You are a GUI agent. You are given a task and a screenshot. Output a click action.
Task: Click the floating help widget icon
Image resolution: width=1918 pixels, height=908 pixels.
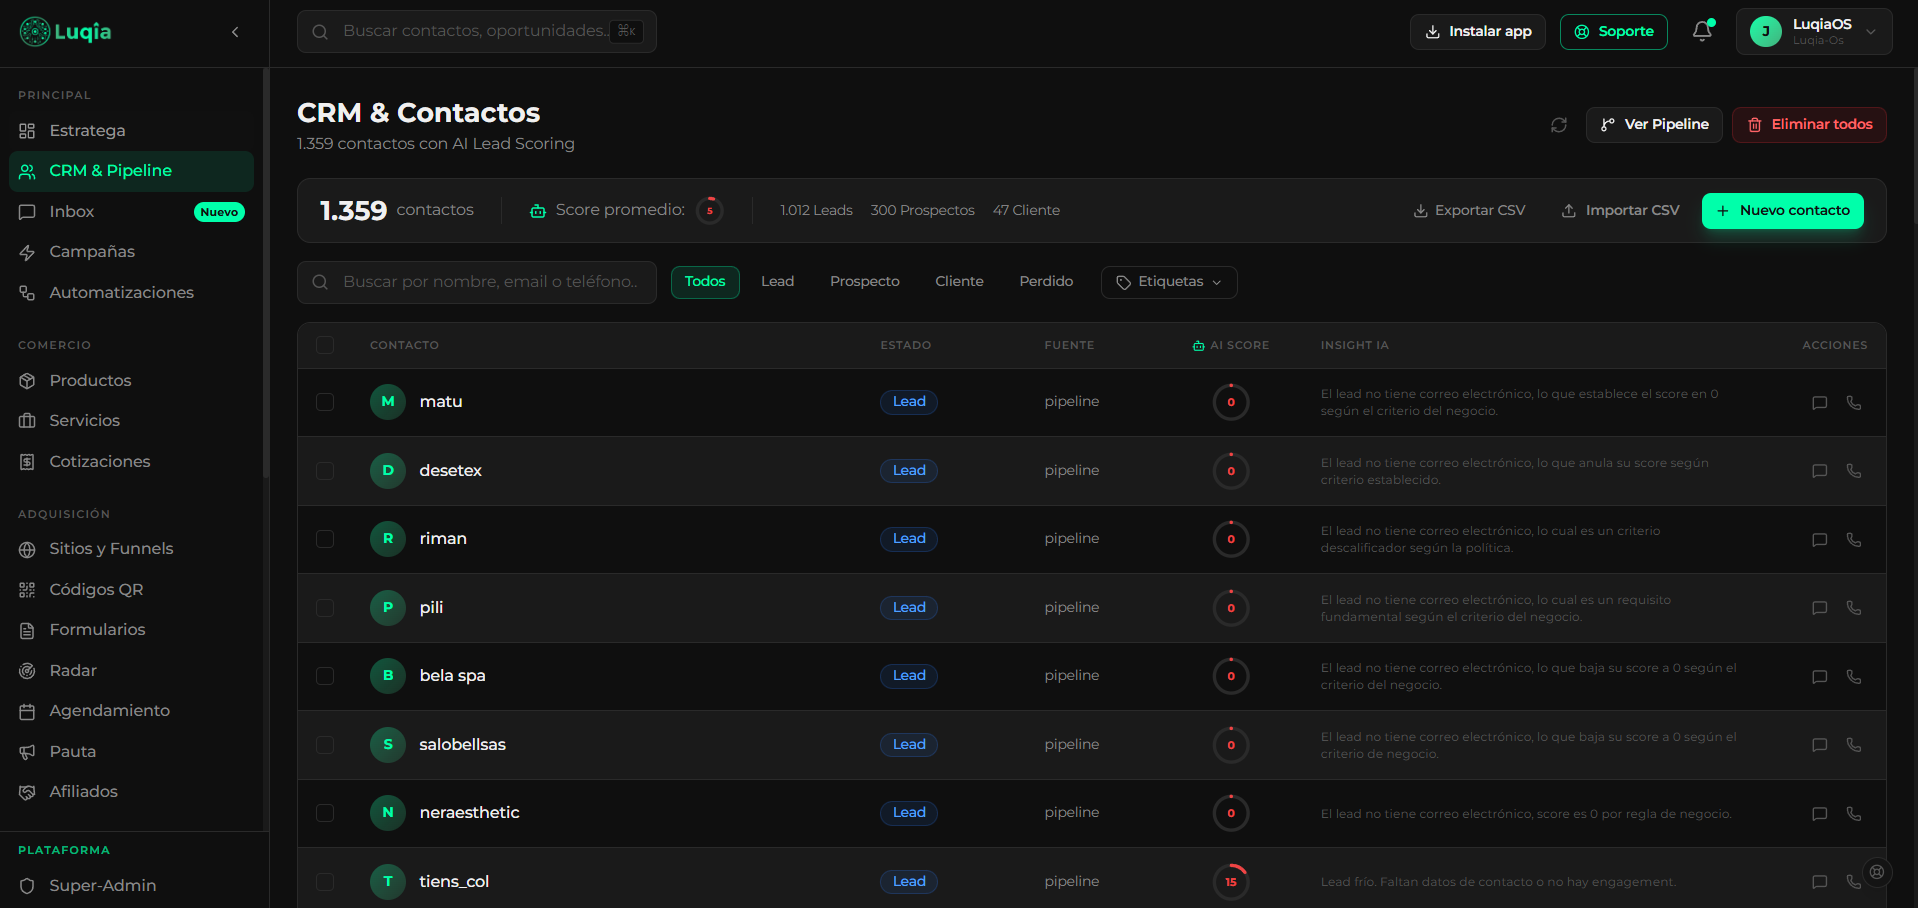click(1877, 872)
